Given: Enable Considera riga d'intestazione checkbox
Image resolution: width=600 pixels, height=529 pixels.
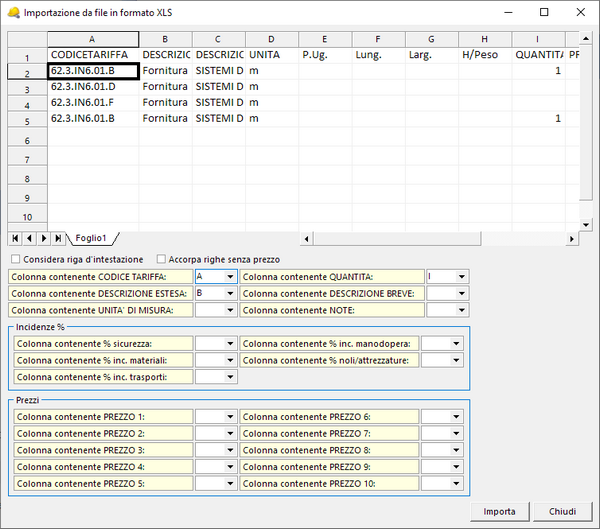Looking at the screenshot, I should [15, 259].
